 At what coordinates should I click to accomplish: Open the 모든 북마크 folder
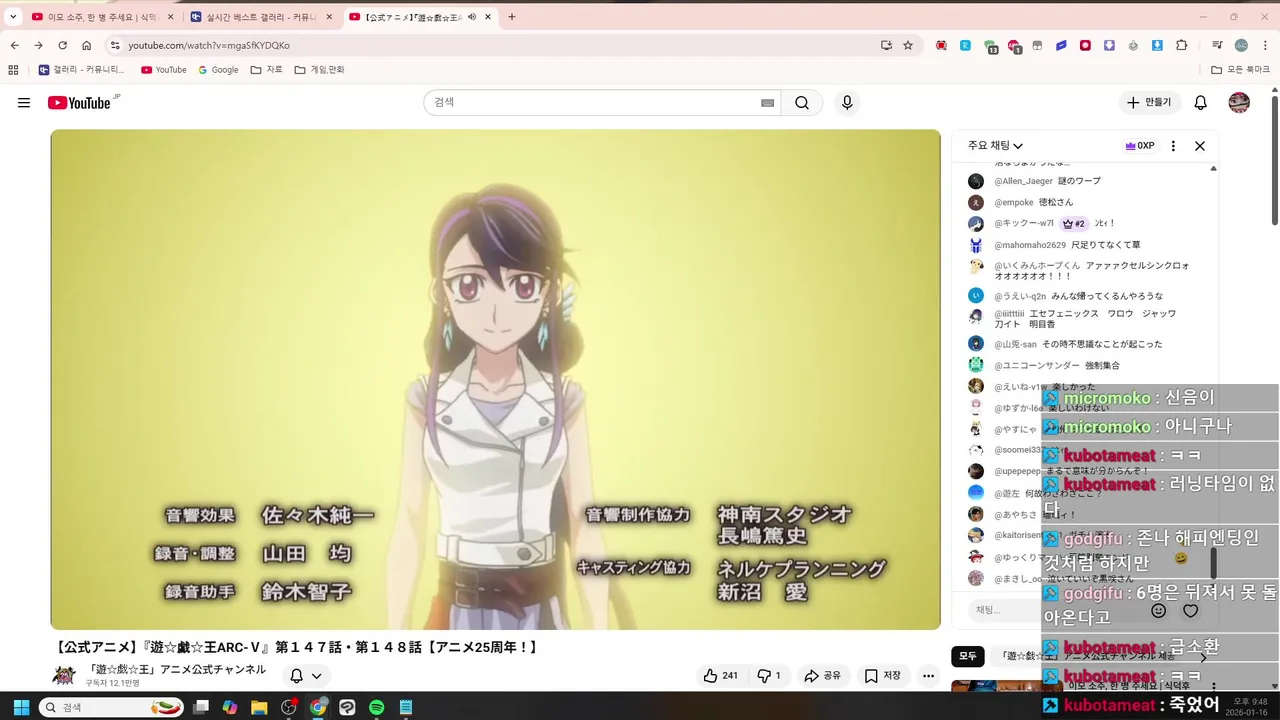pos(1240,70)
